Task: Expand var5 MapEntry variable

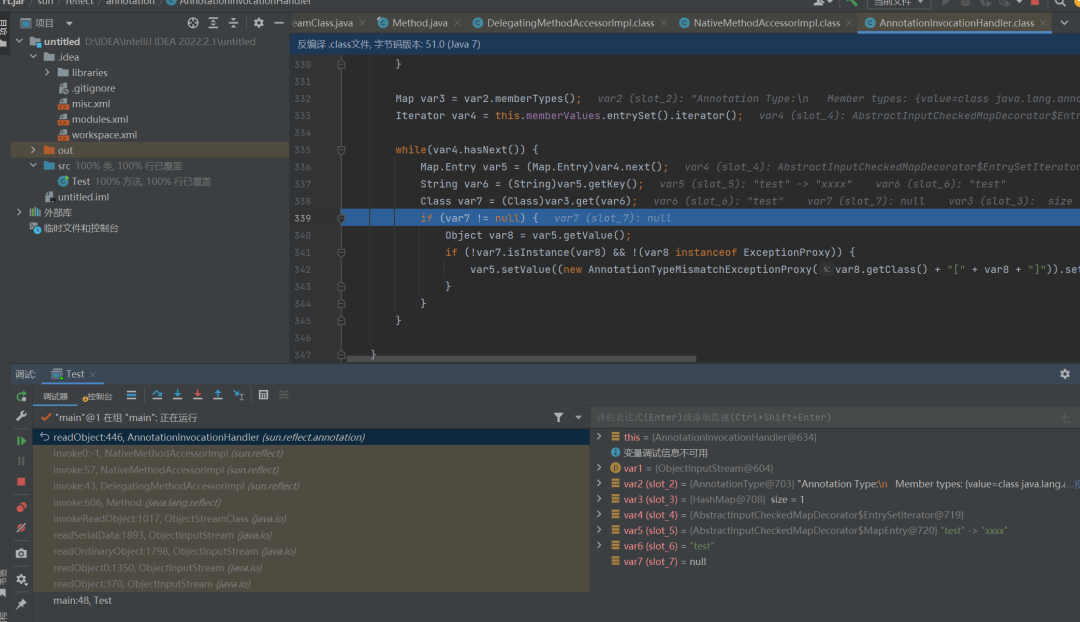Action: (599, 530)
